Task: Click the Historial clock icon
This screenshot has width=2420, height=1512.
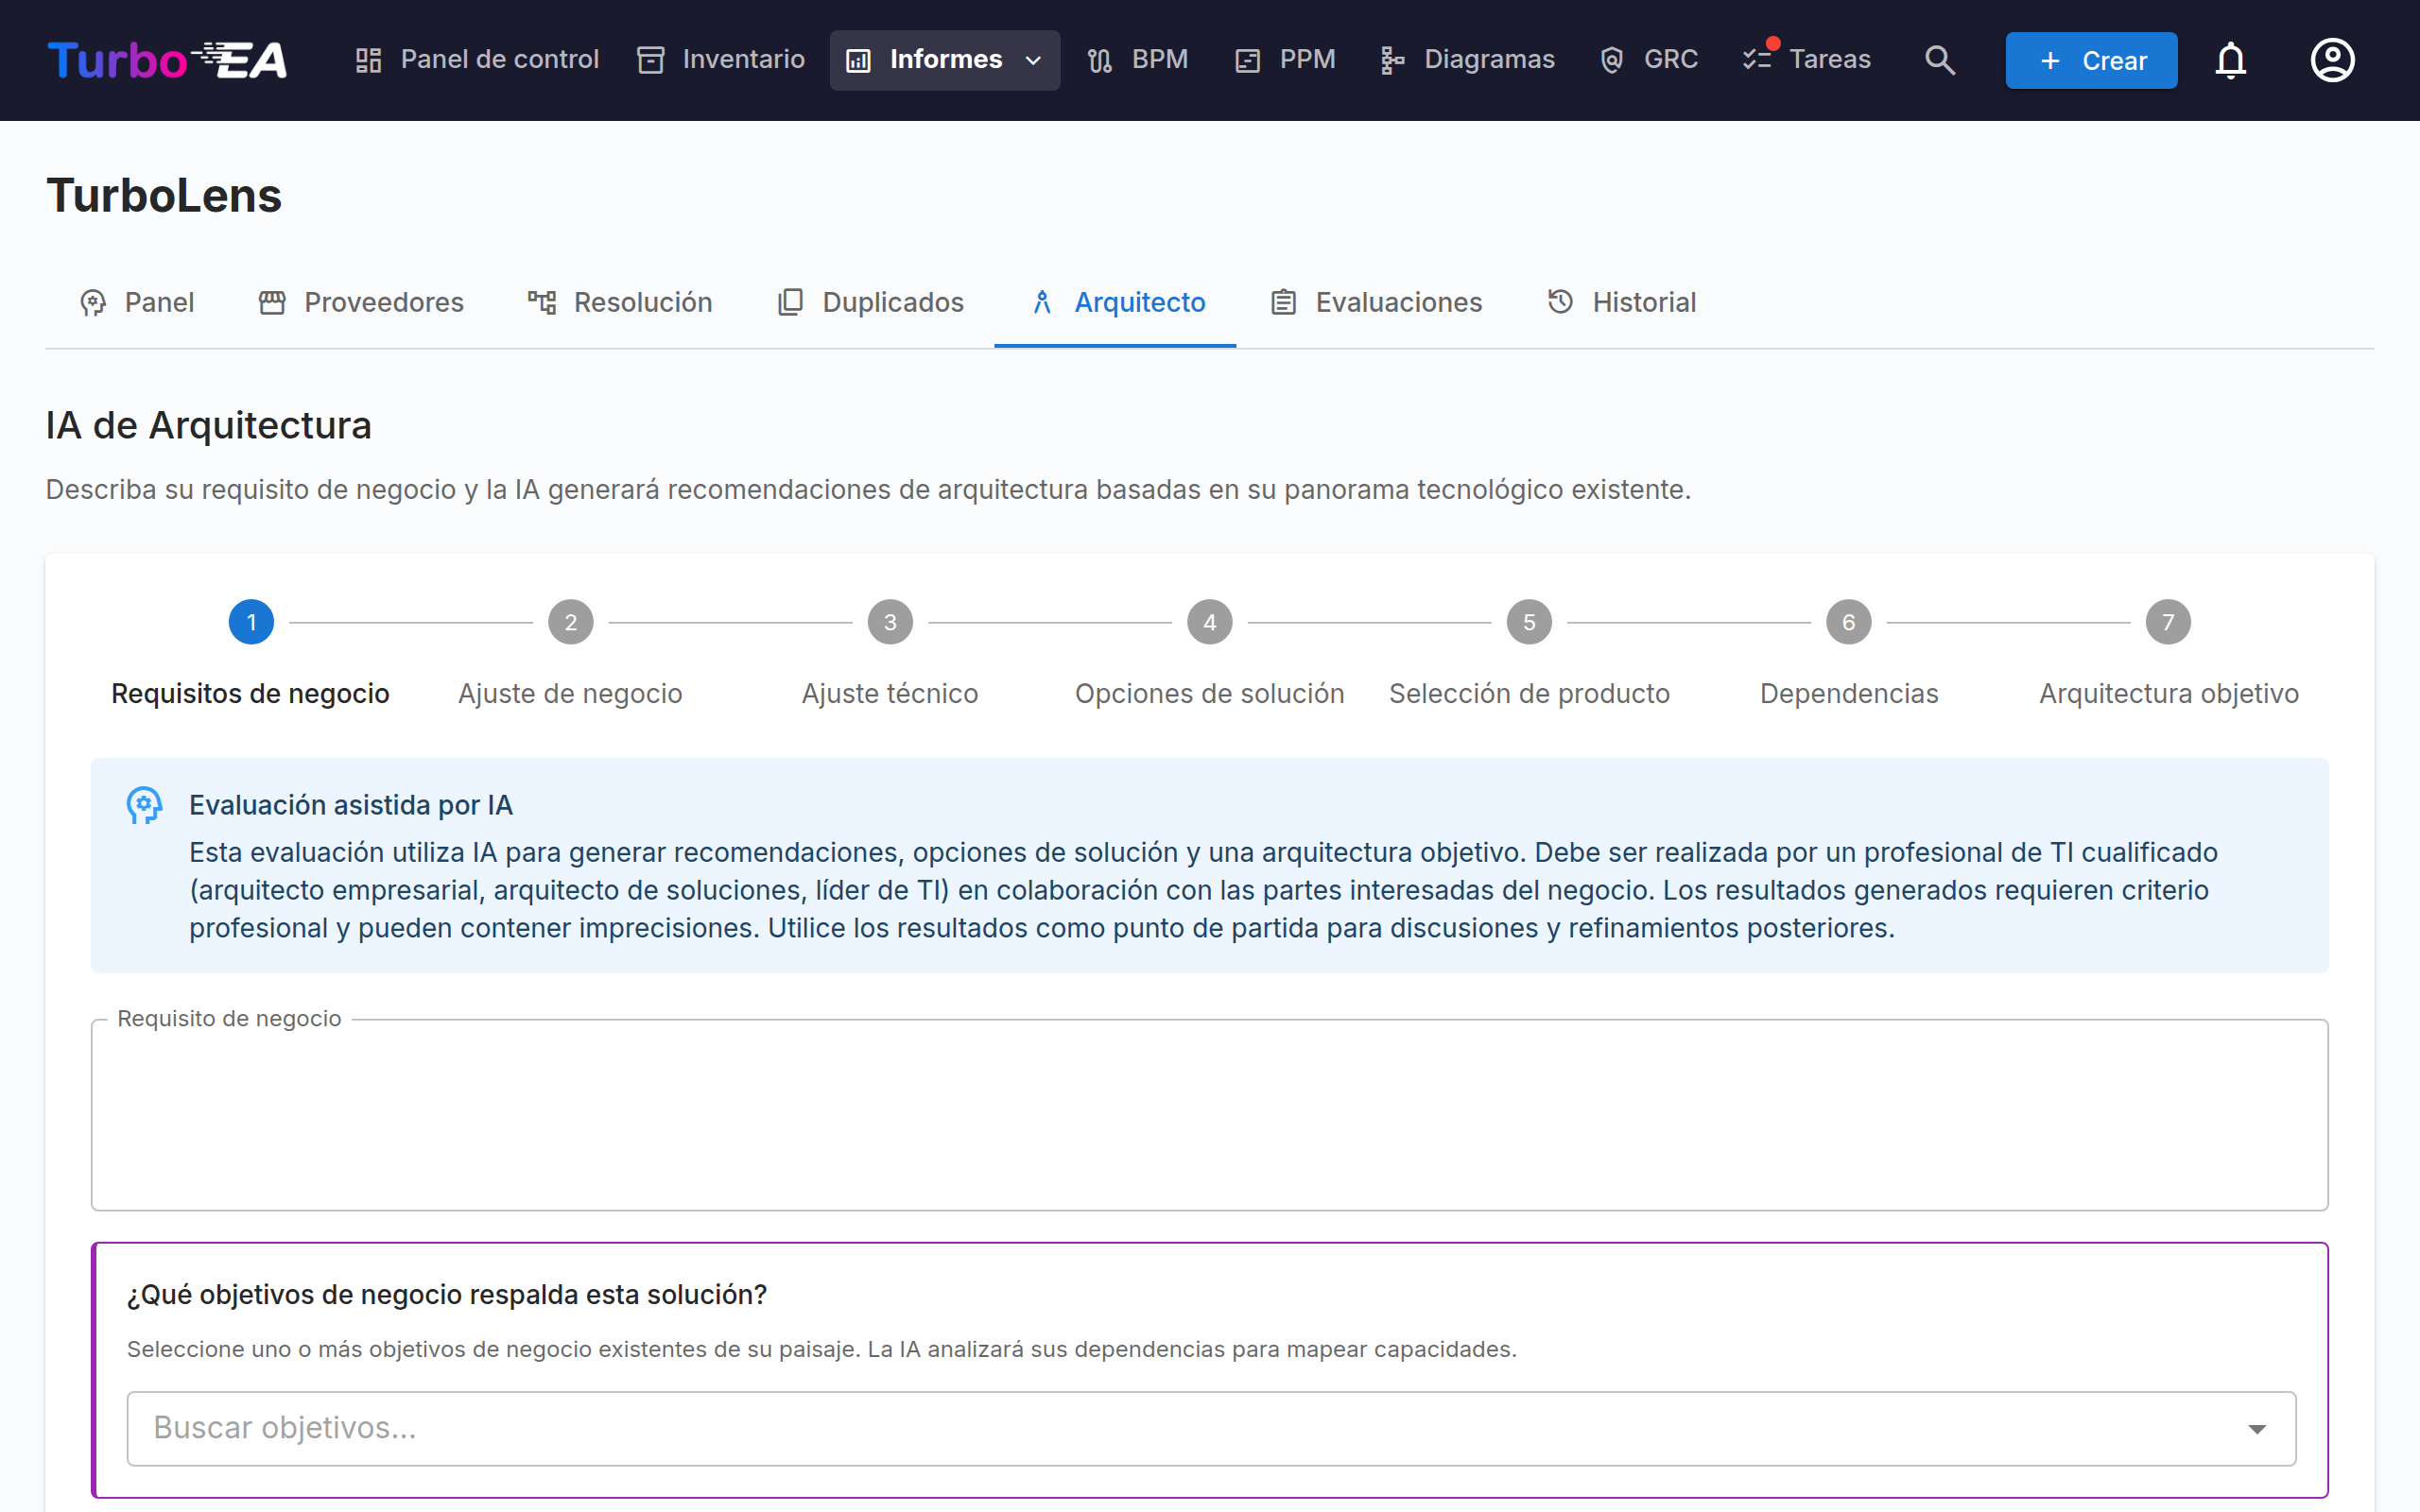Action: (x=1561, y=302)
